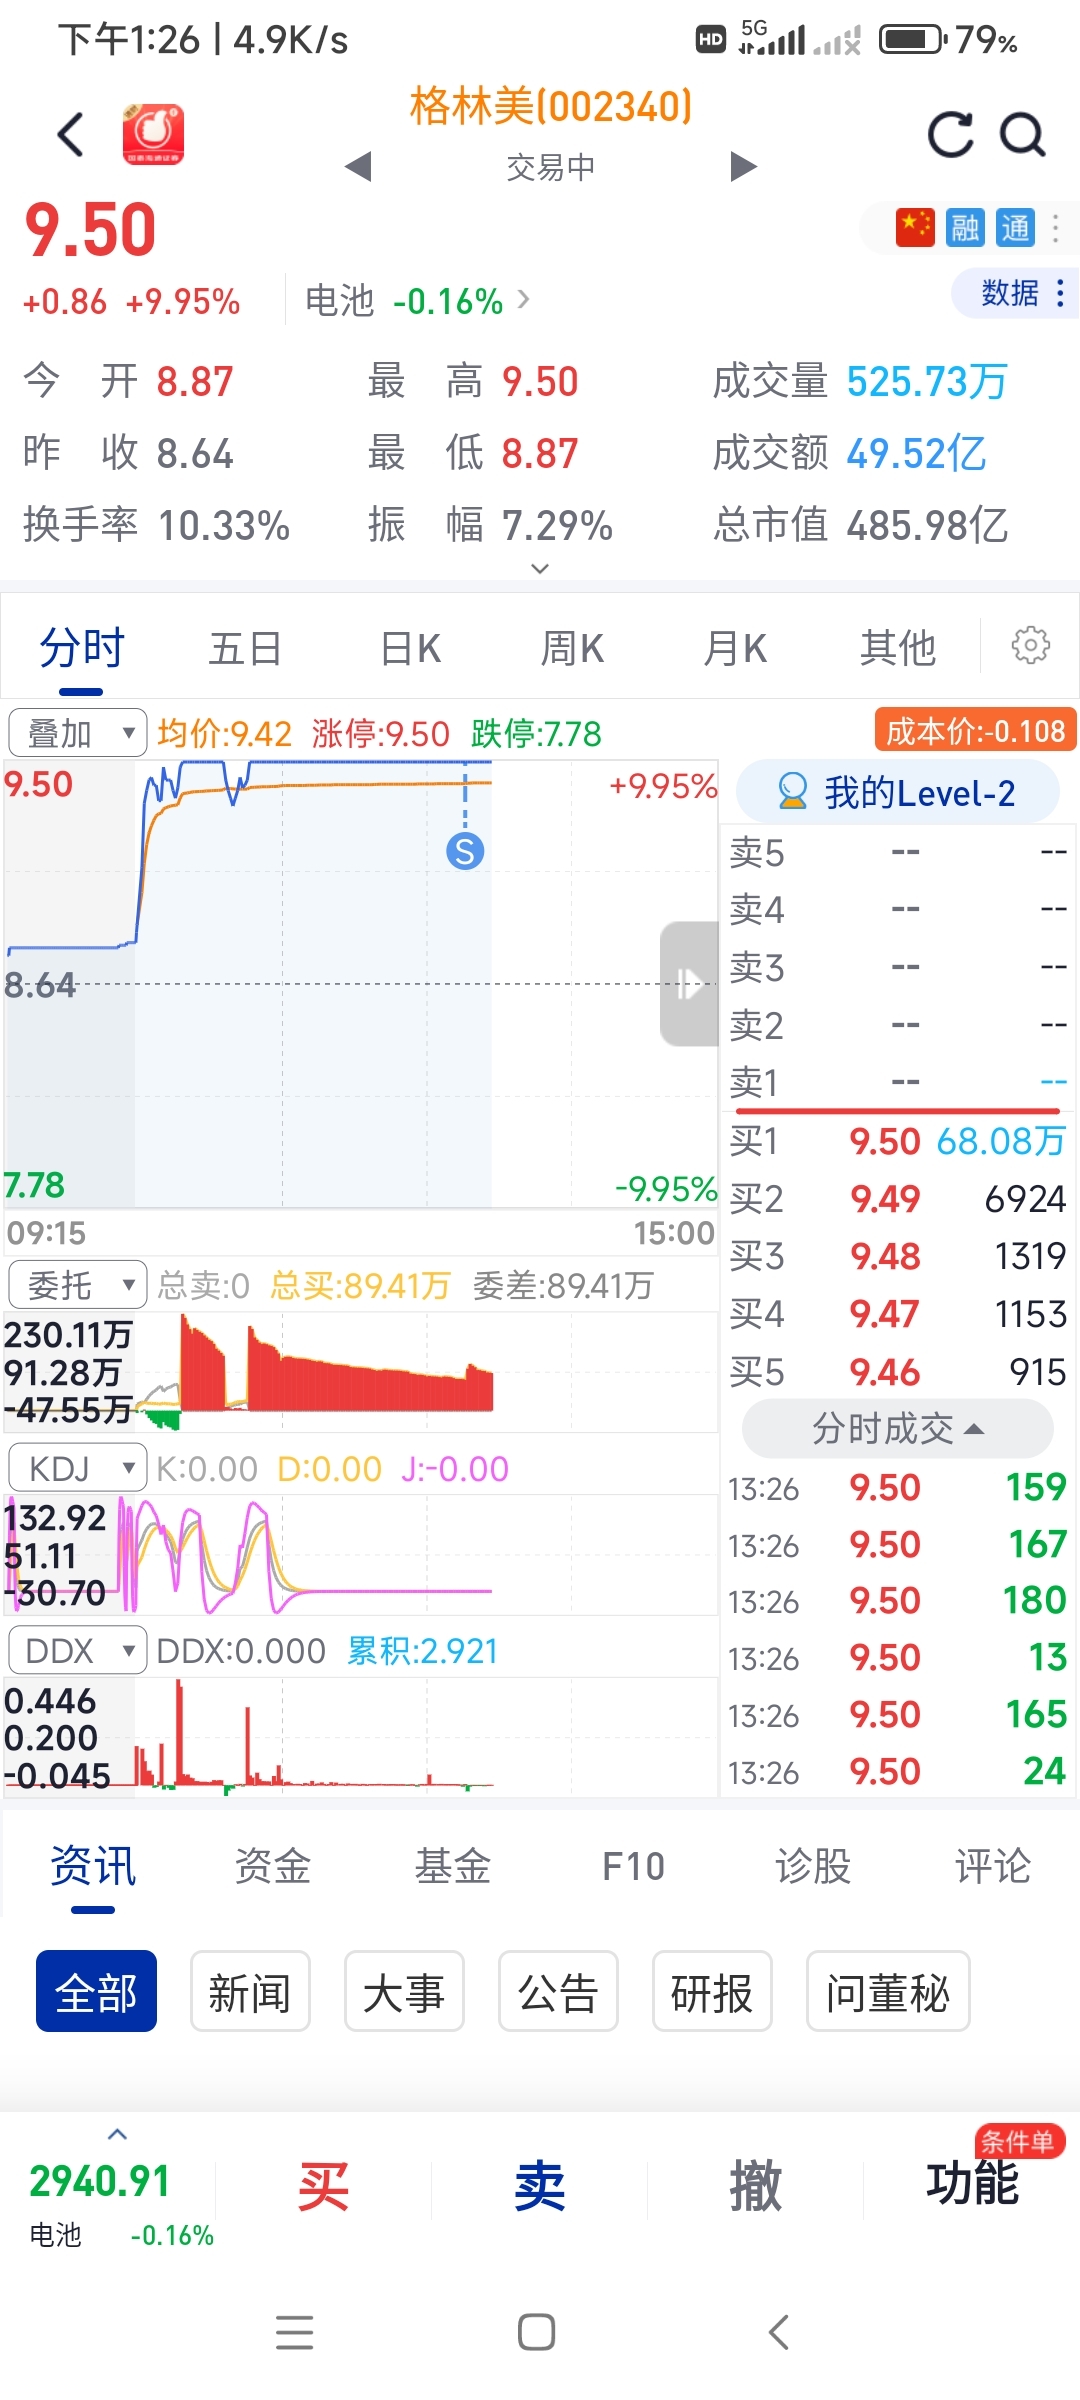This screenshot has height=2400, width=1080.
Task: Tap the blue 卖 sell button
Action: coord(540,2186)
